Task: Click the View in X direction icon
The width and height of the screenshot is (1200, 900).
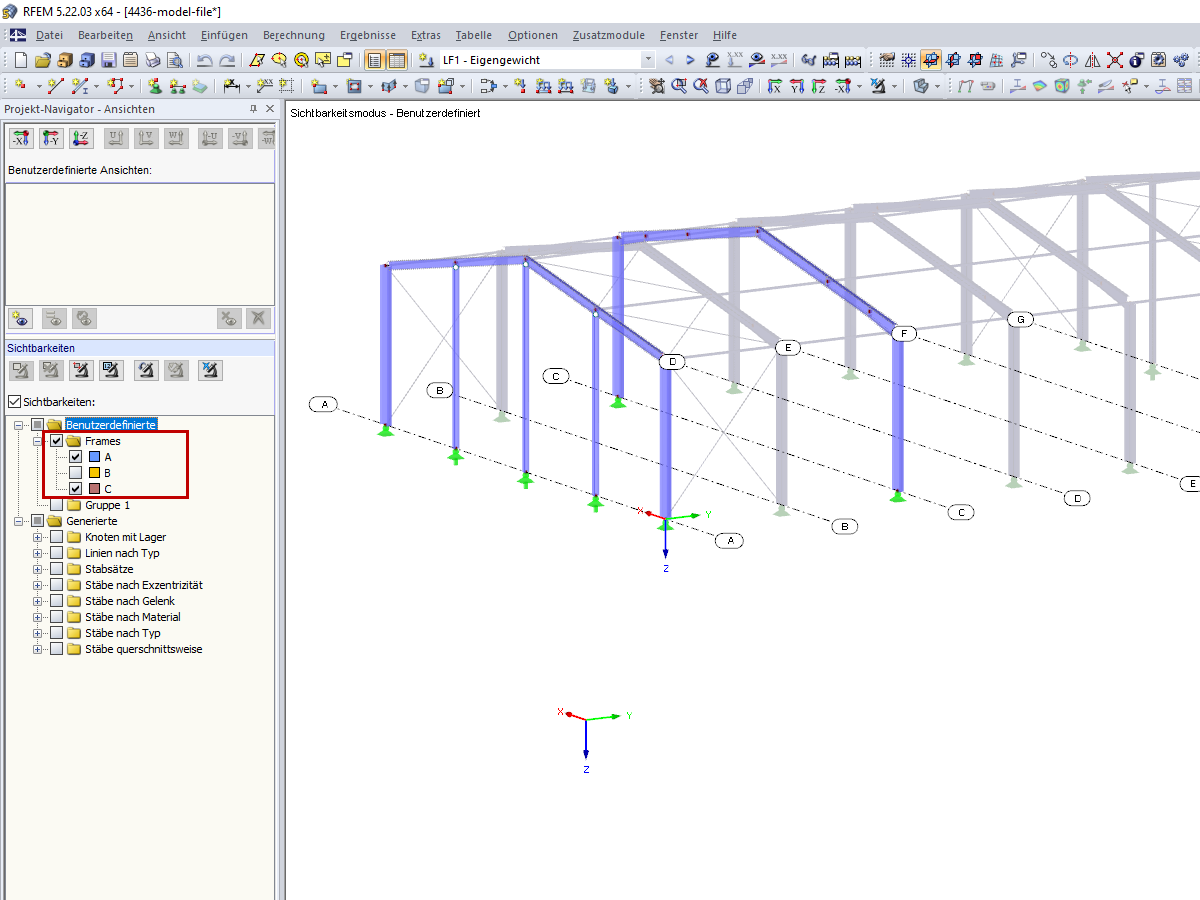Action: click(x=773, y=86)
